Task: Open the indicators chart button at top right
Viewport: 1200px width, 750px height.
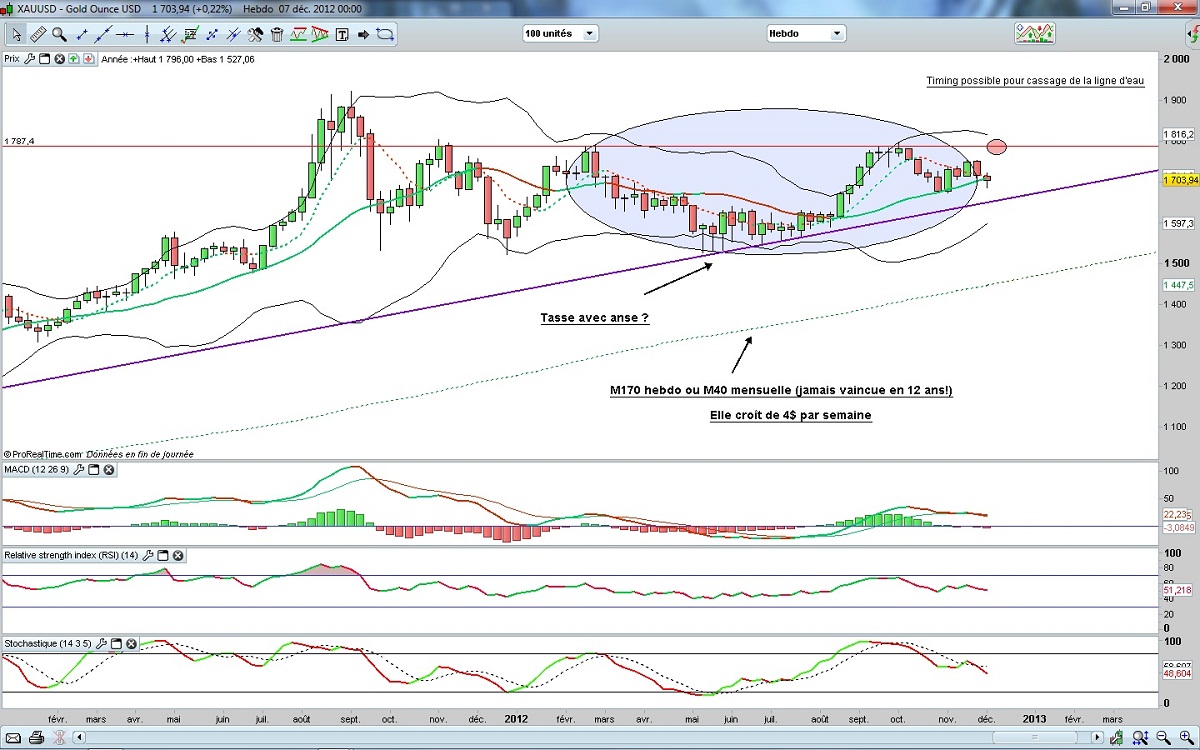Action: point(1034,33)
